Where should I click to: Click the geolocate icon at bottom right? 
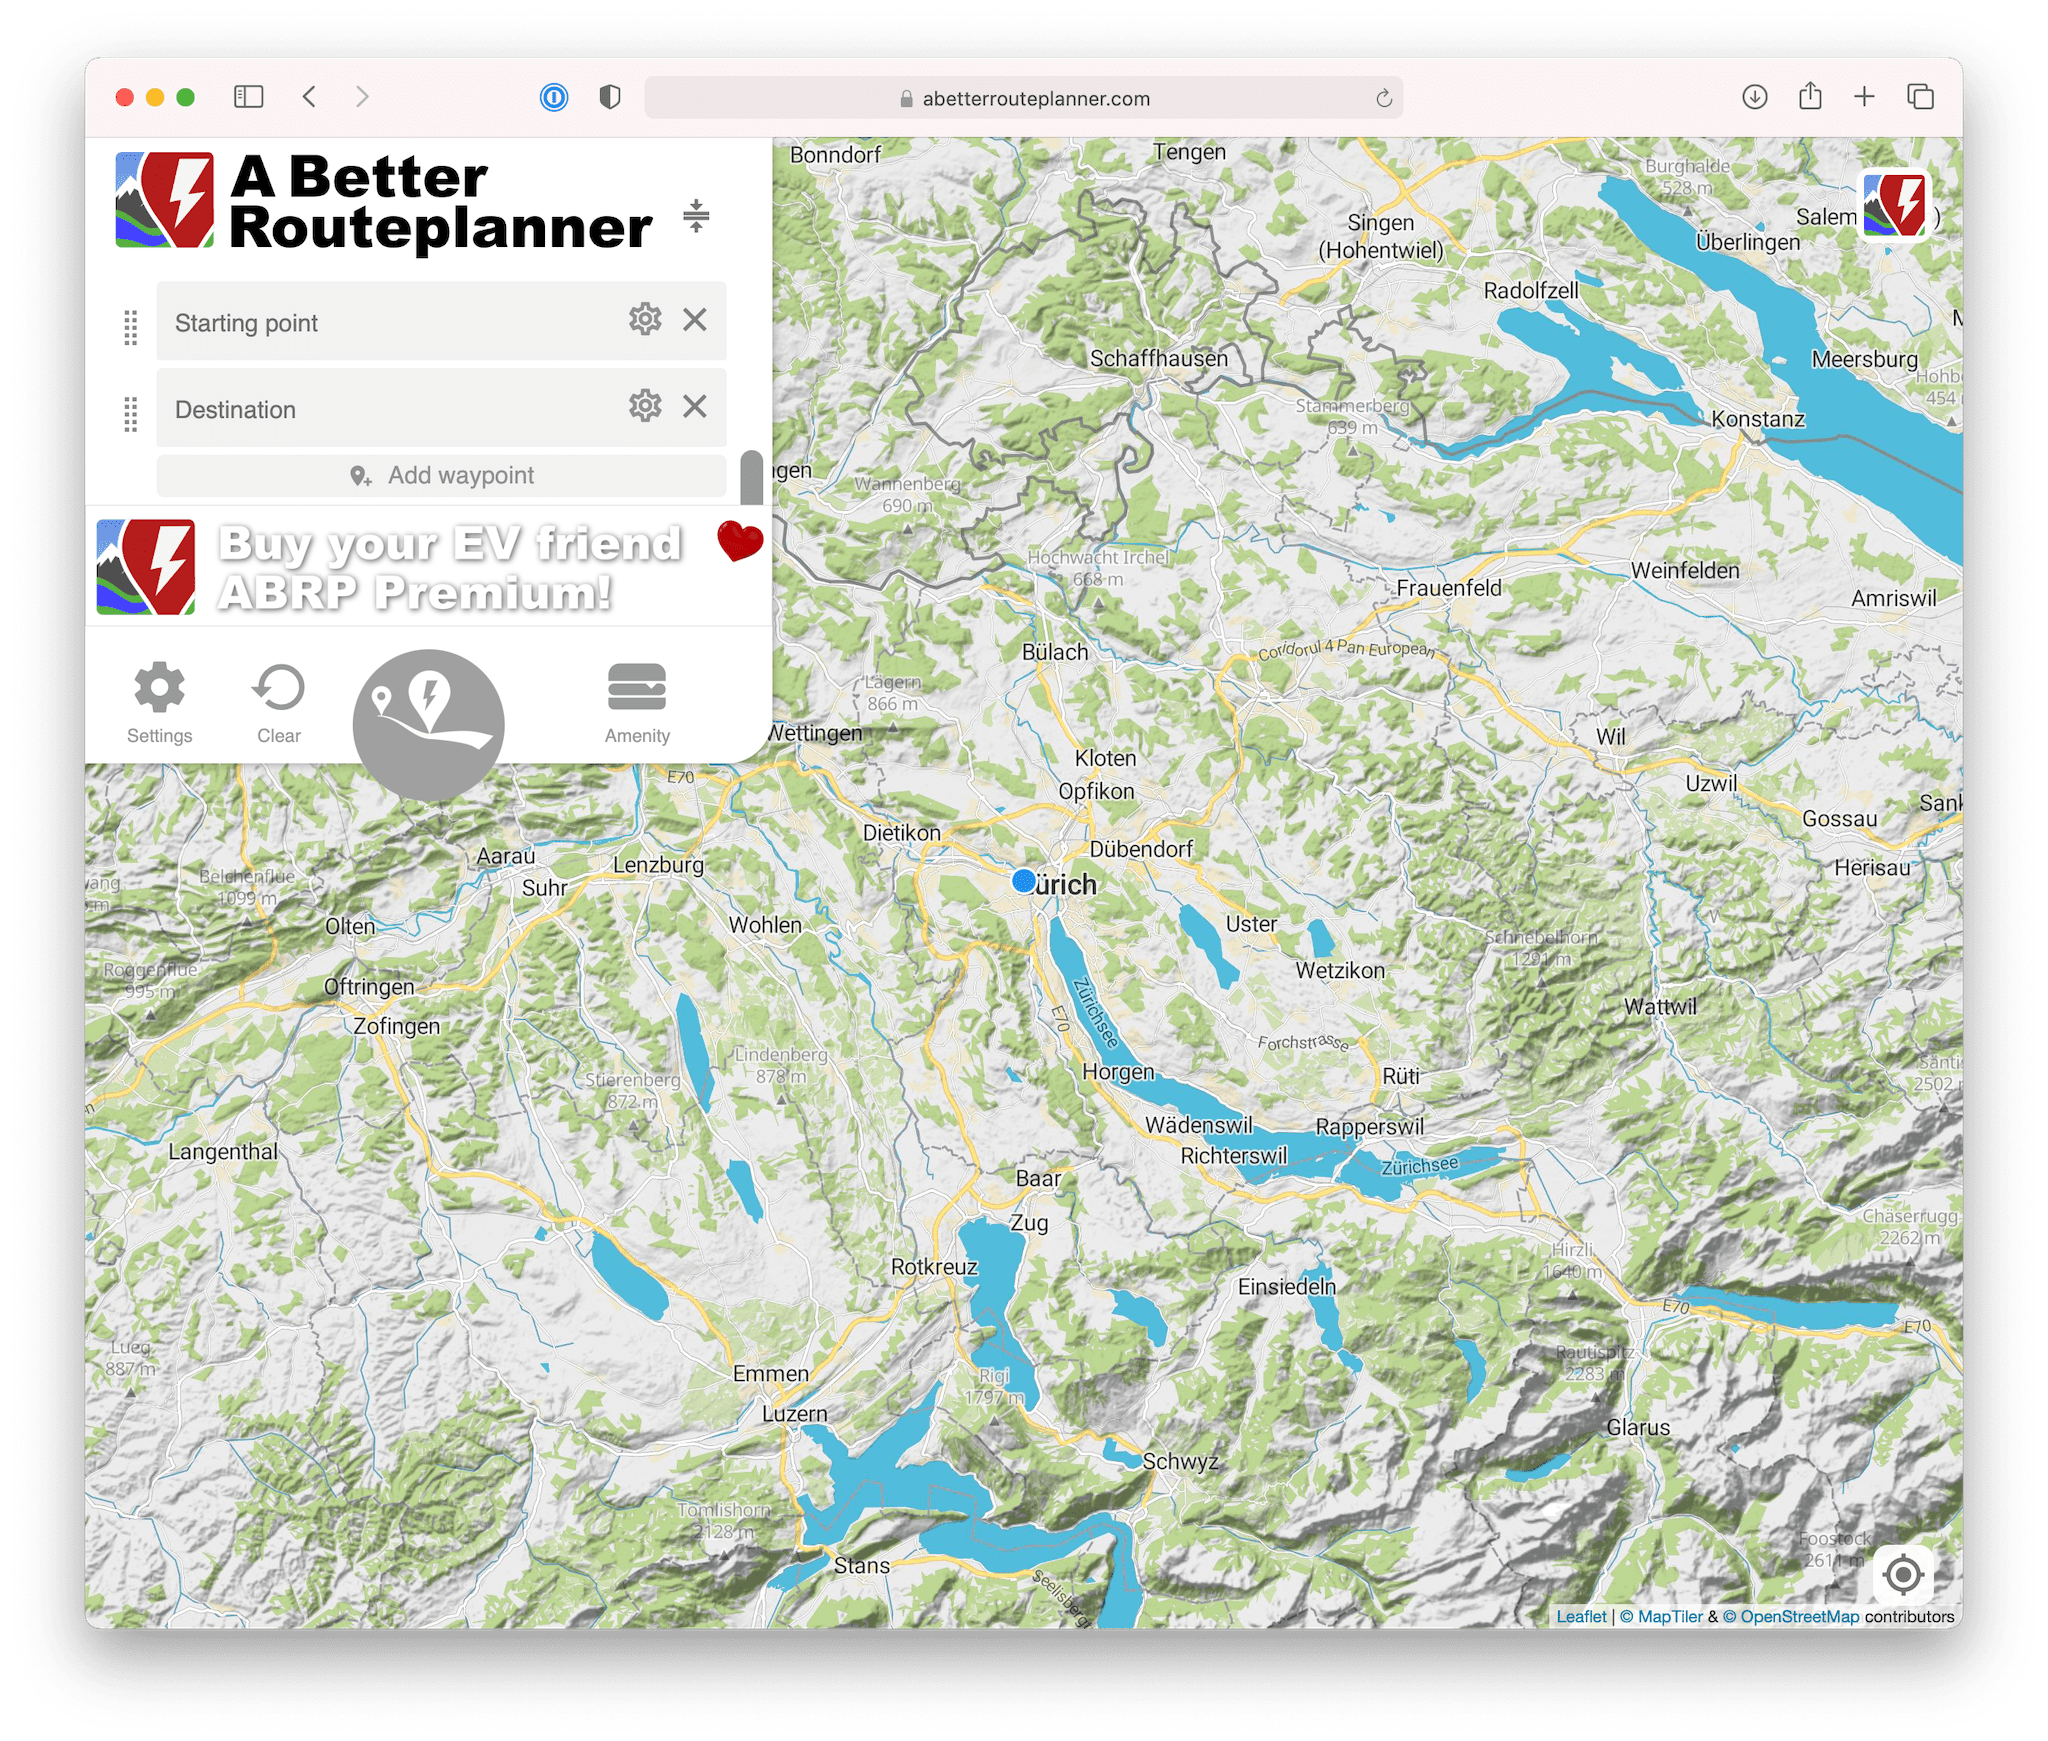point(1902,1575)
